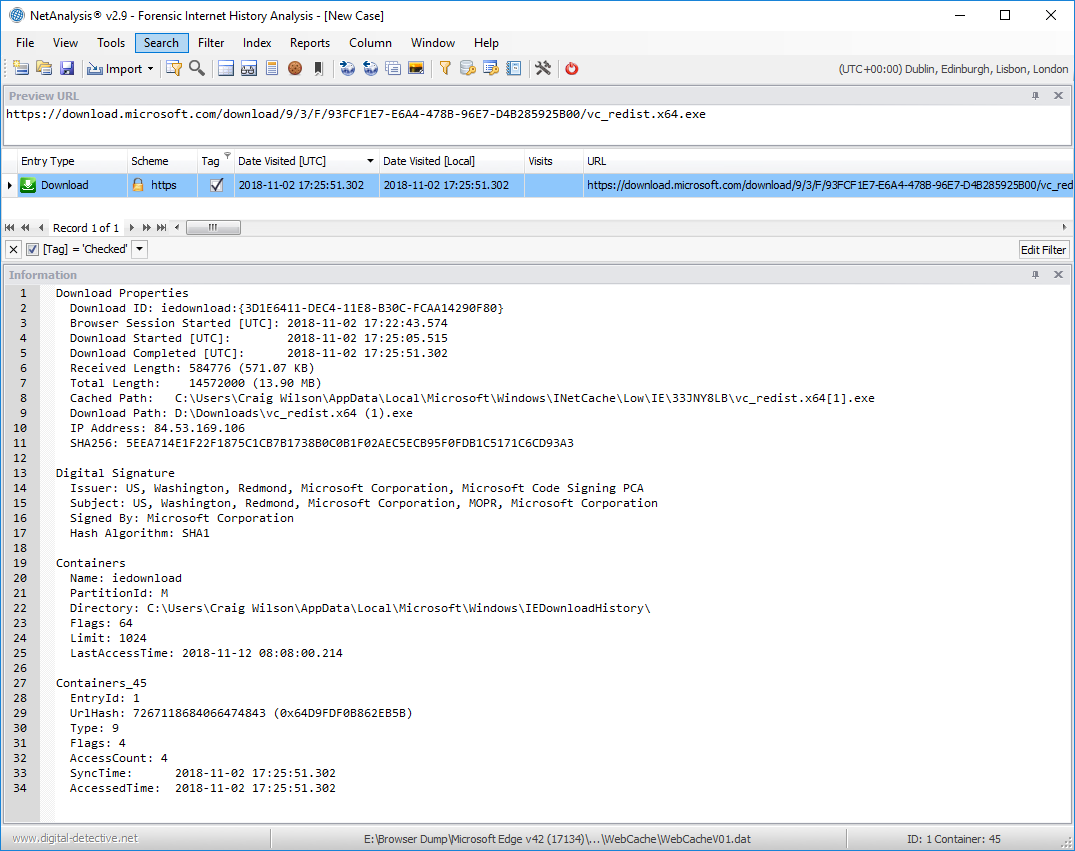Viewport: 1075px width, 851px height.
Task: Open the Filter menu
Action: coord(211,43)
